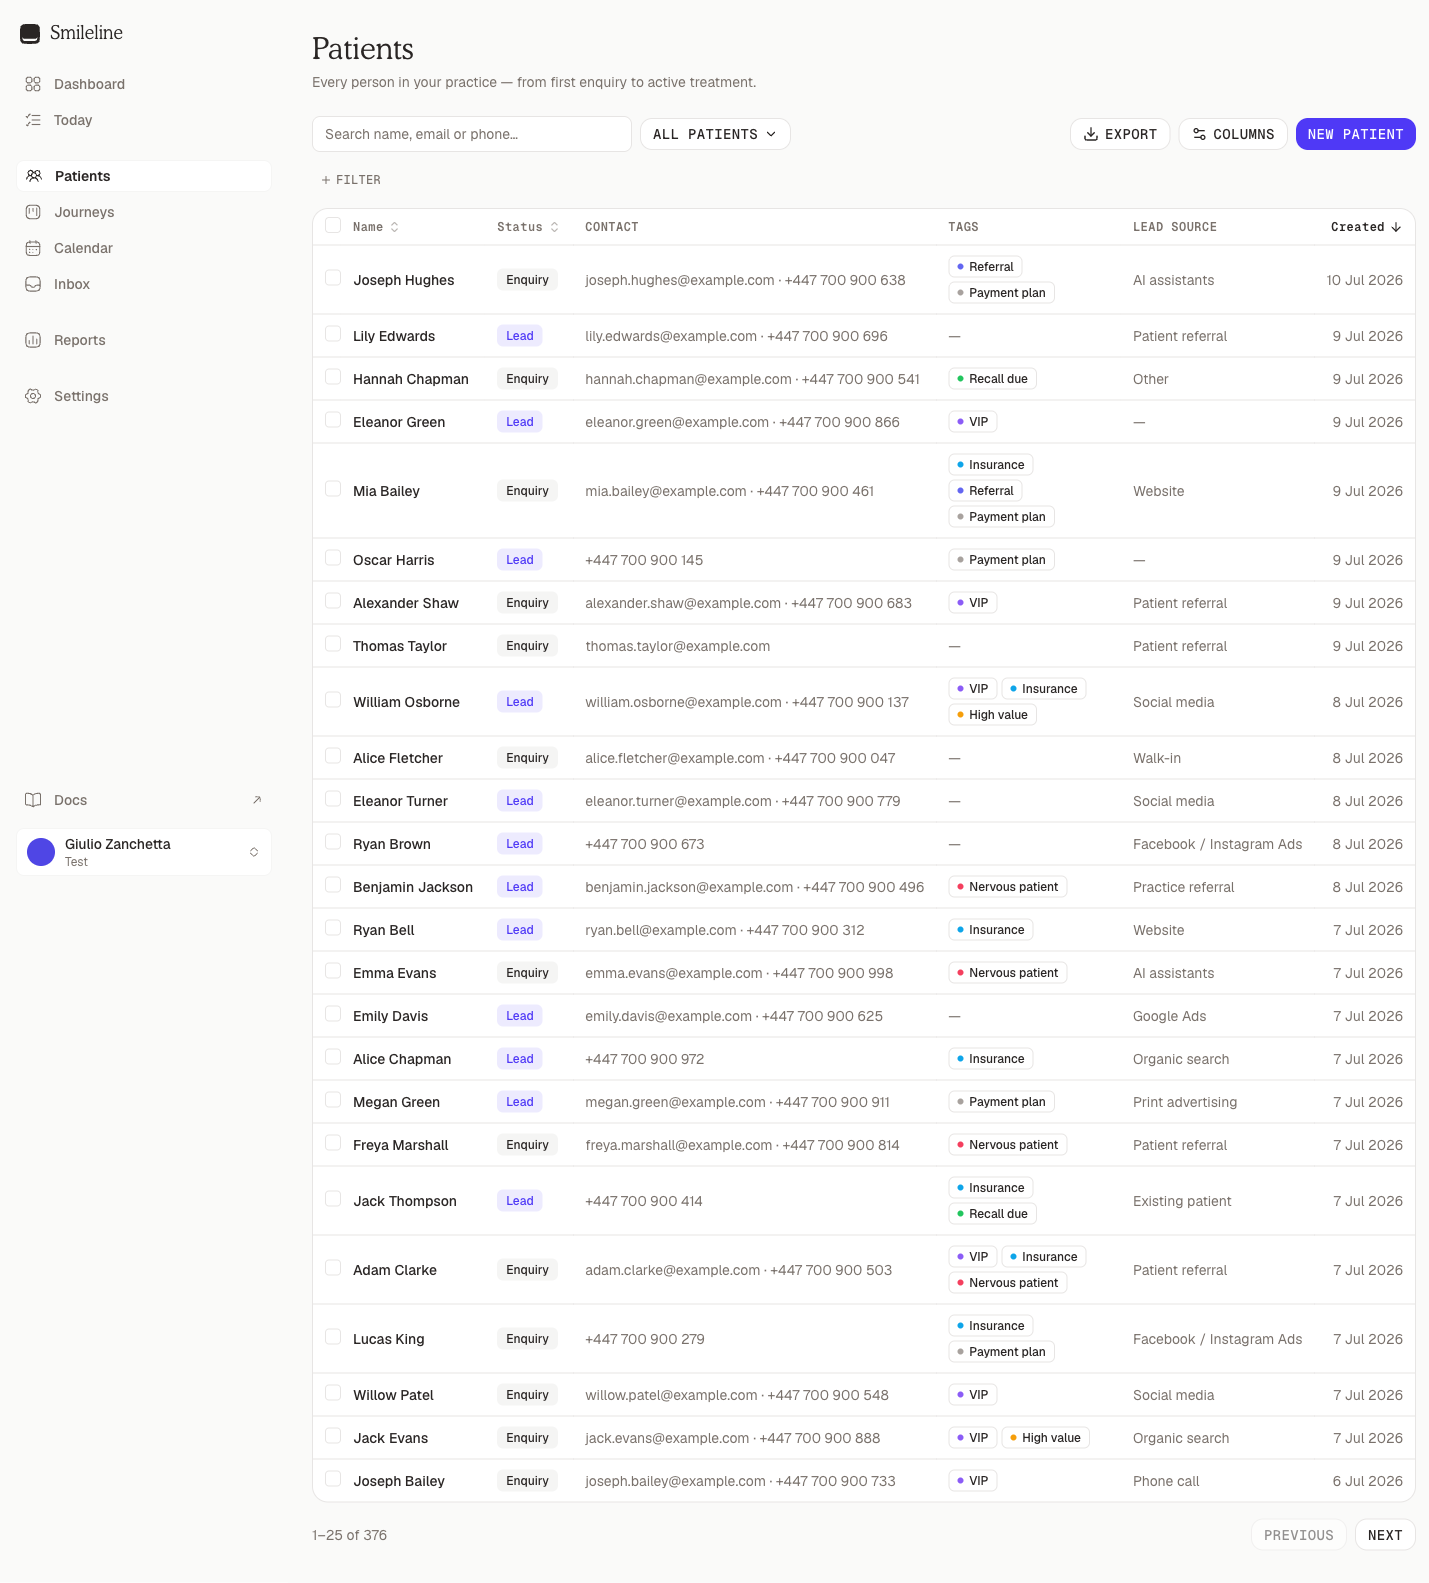Click the Created descending arrow icon
1429x1583 pixels.
pyautogui.click(x=1396, y=227)
